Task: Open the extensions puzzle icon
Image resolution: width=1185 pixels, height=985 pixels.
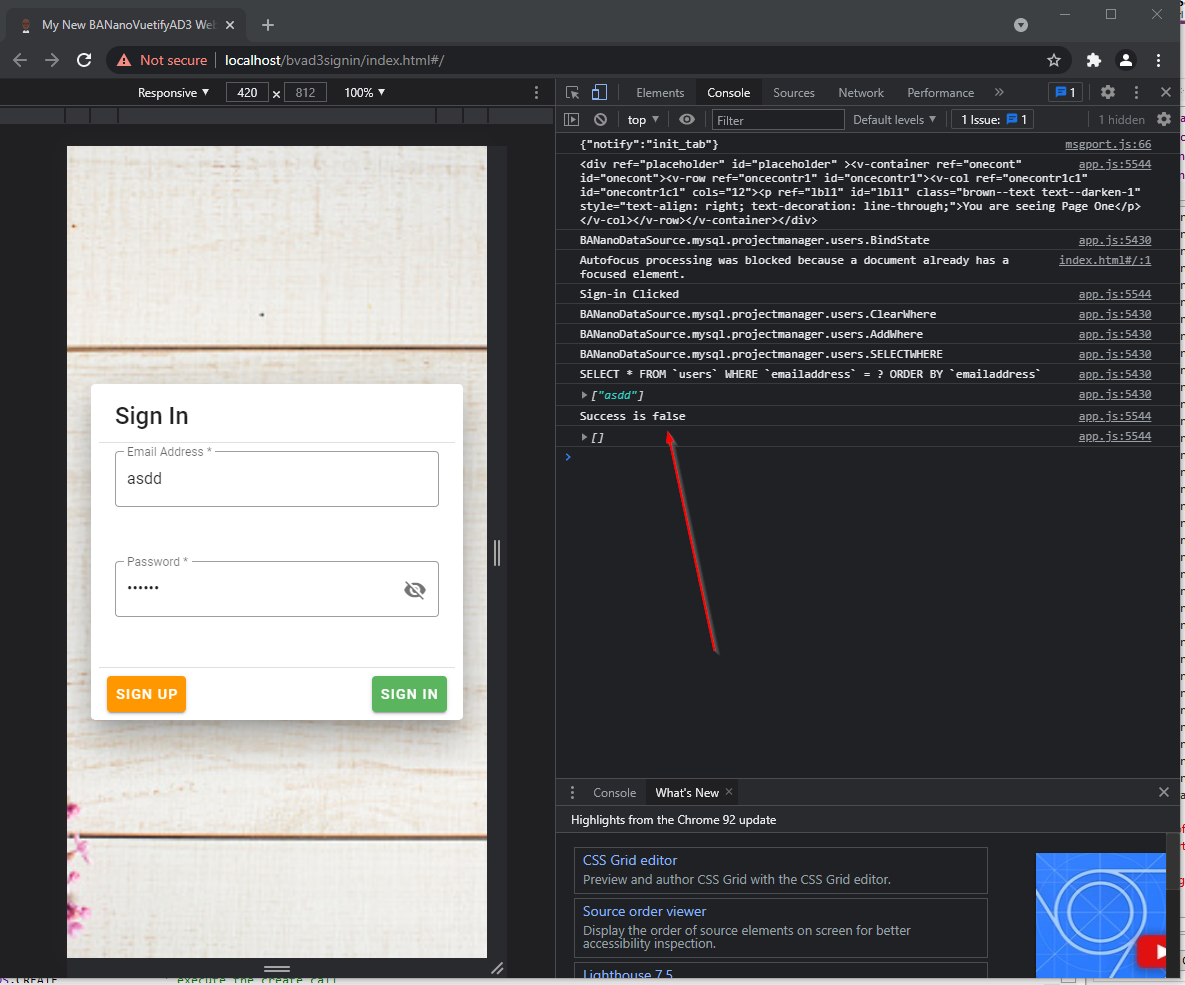Action: pyautogui.click(x=1094, y=60)
